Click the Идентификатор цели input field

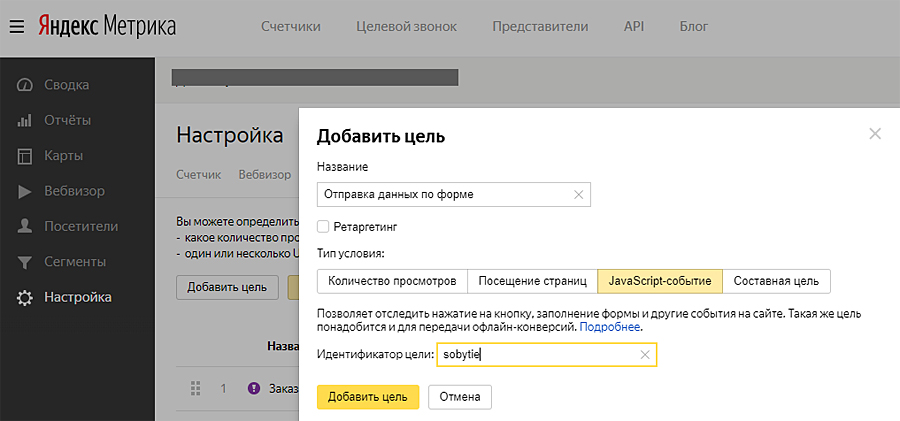click(x=535, y=354)
